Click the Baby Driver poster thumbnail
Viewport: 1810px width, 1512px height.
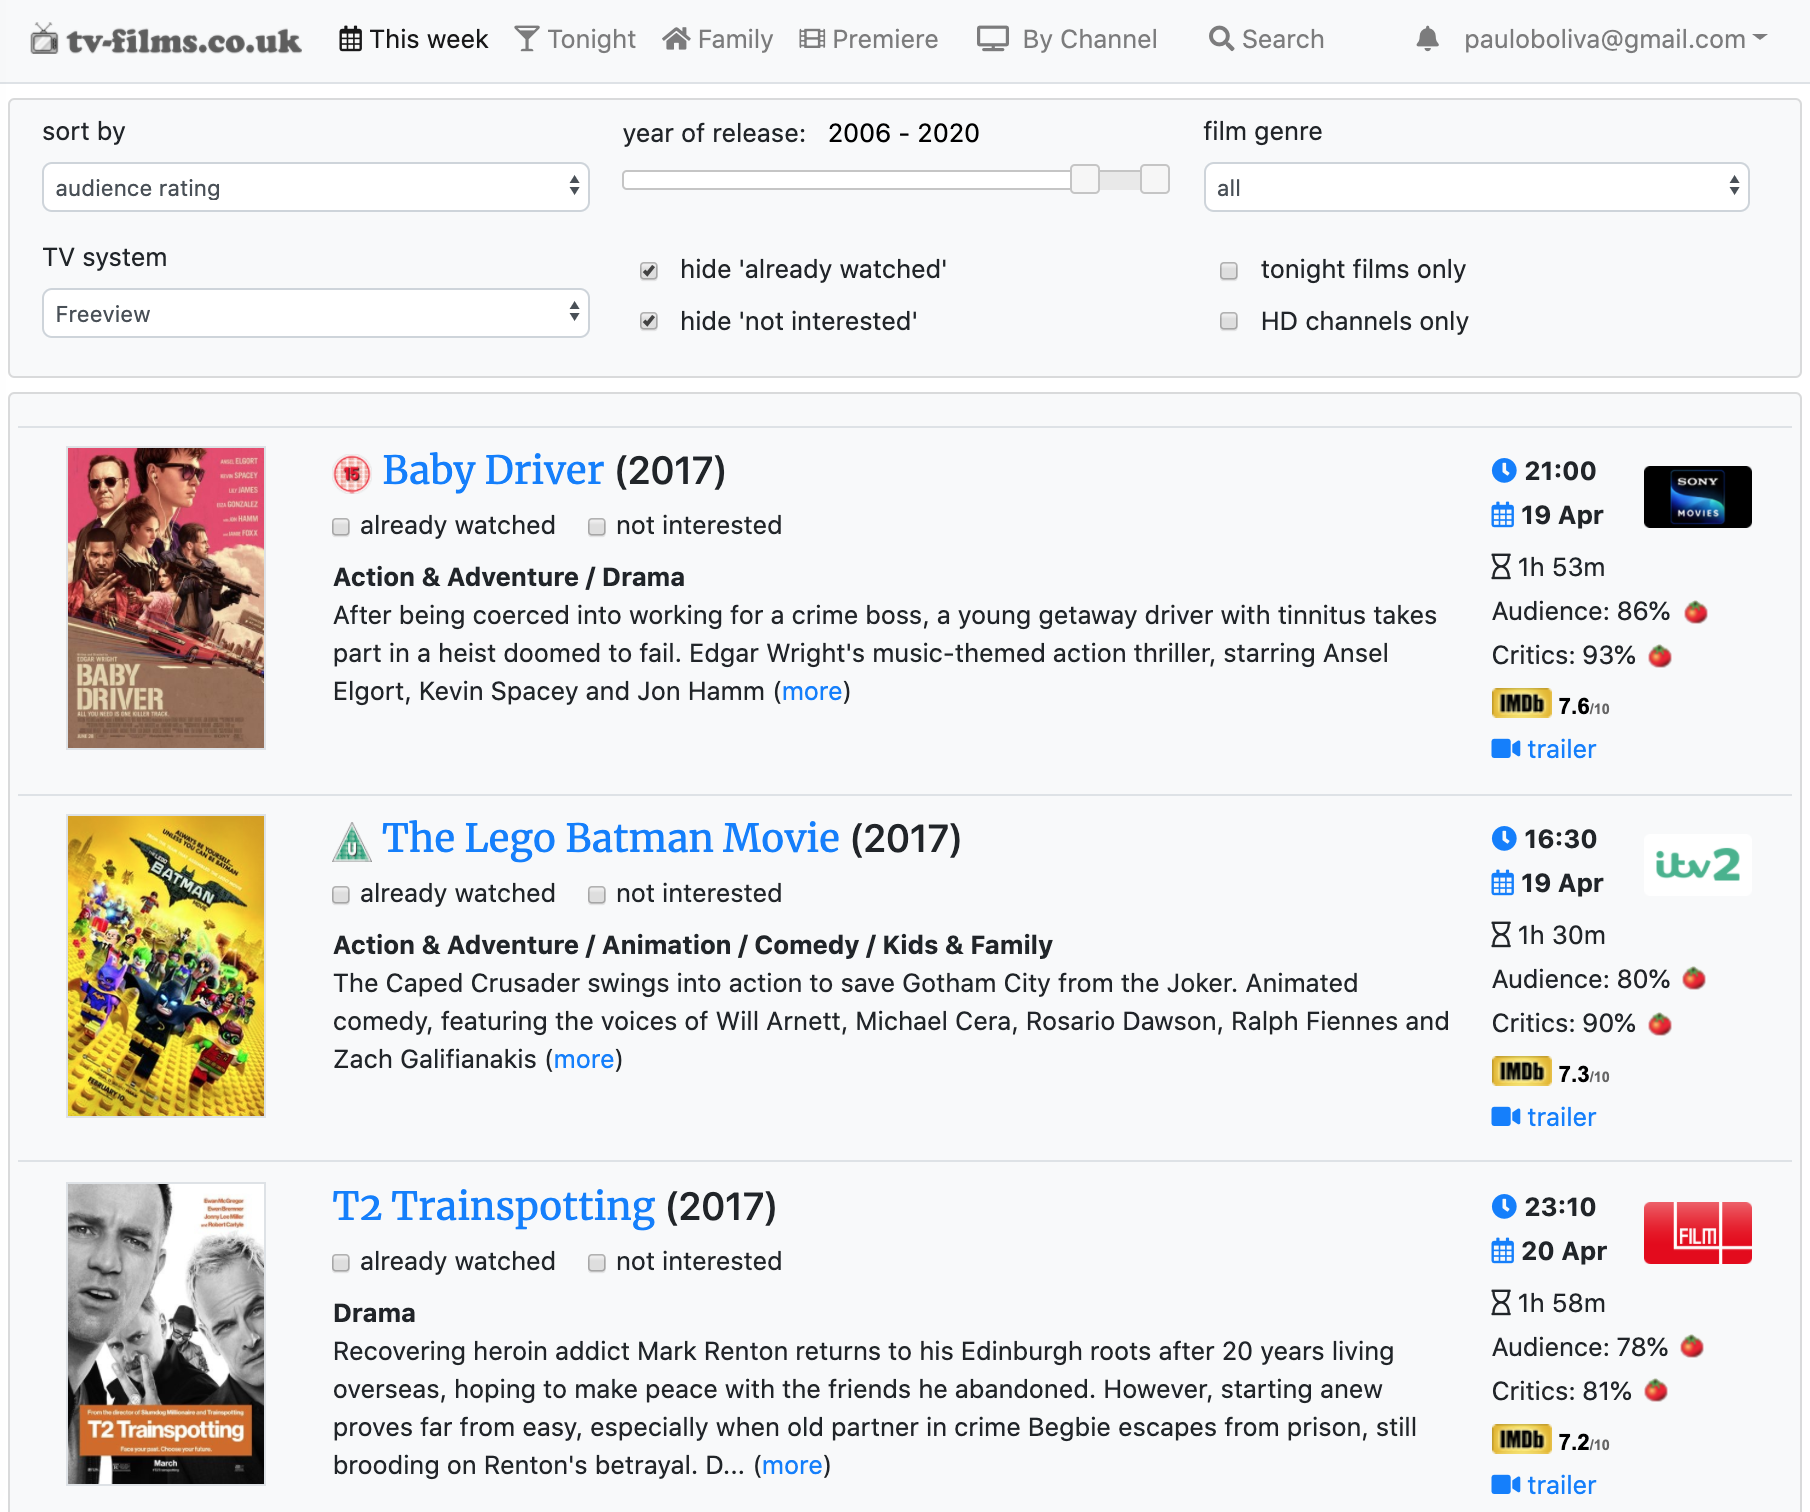(166, 598)
